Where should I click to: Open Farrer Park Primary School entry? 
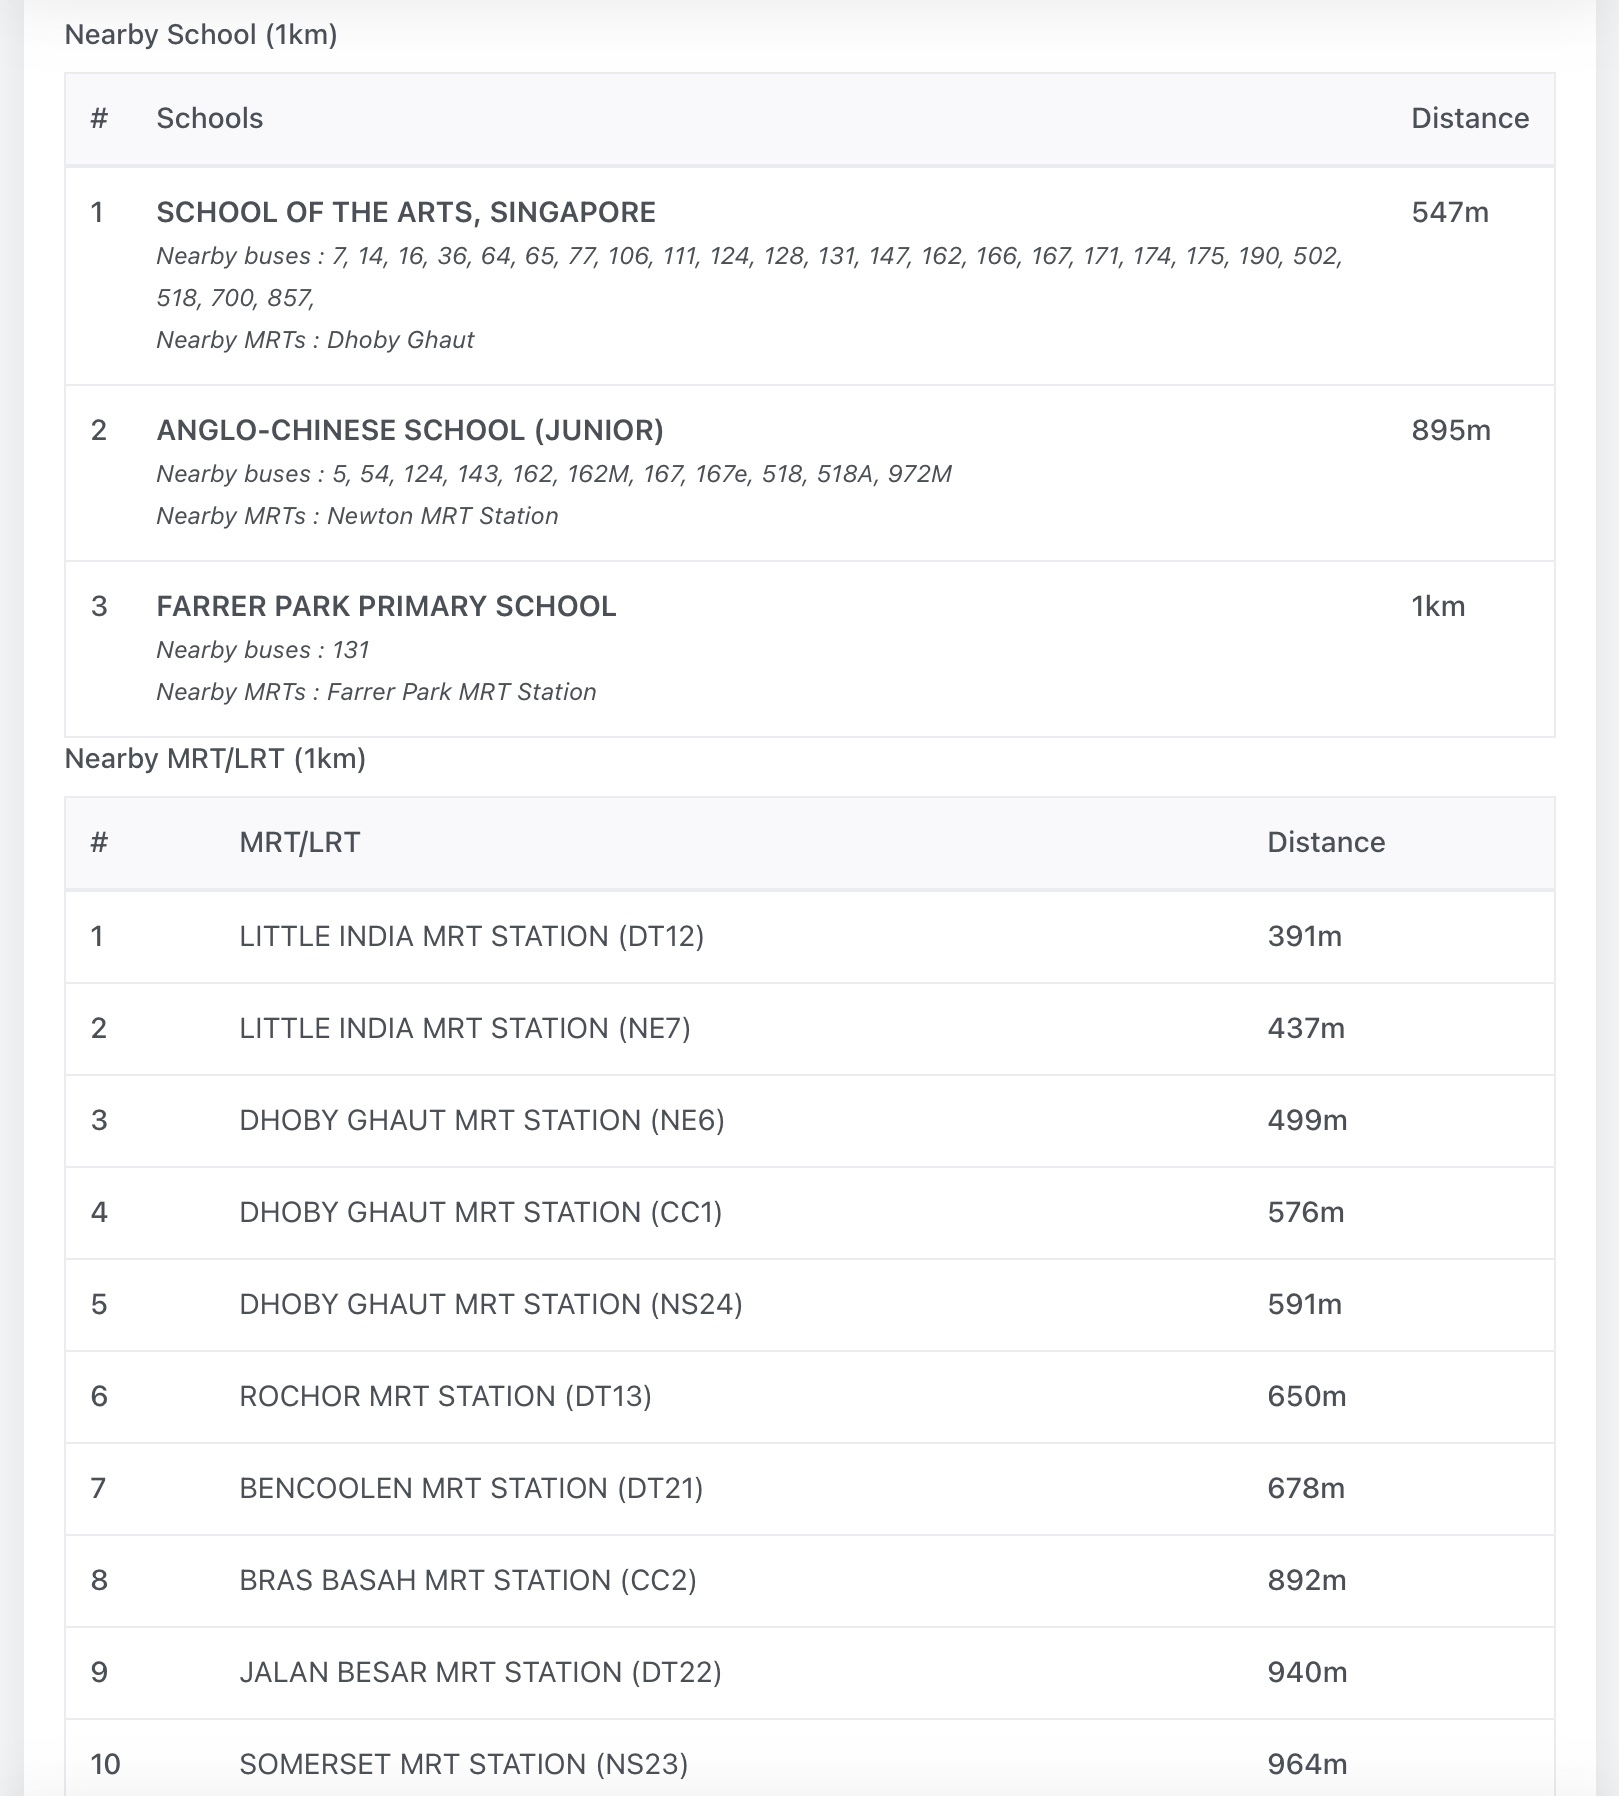[386, 606]
